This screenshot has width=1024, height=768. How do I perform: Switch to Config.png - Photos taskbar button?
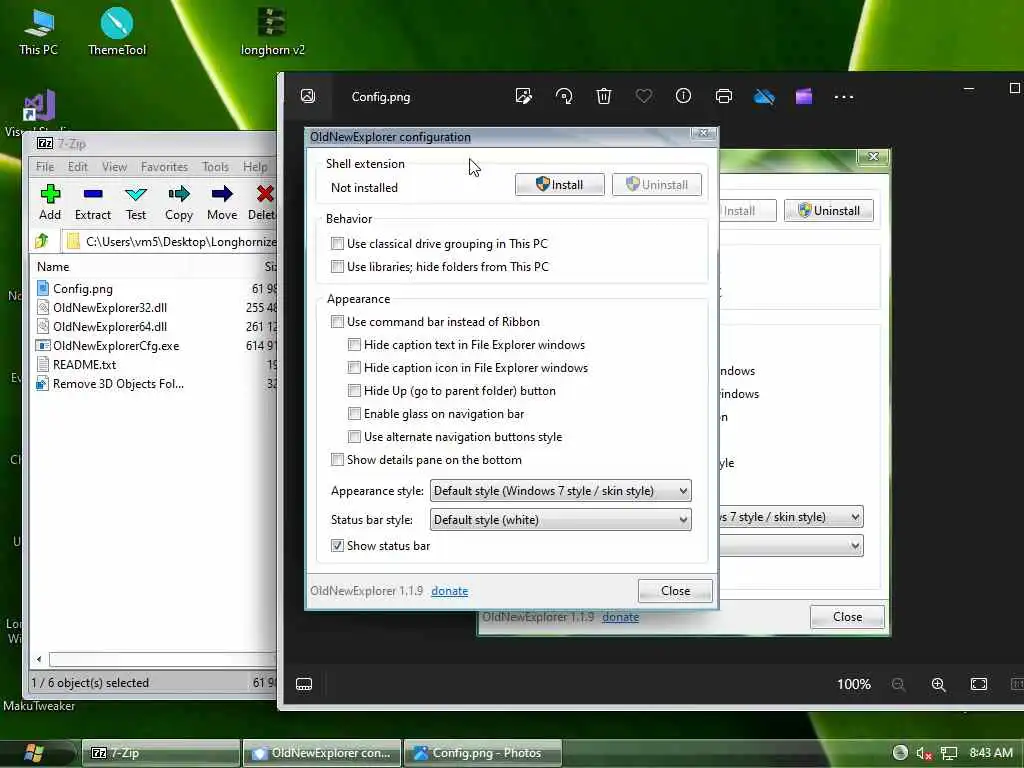point(483,753)
